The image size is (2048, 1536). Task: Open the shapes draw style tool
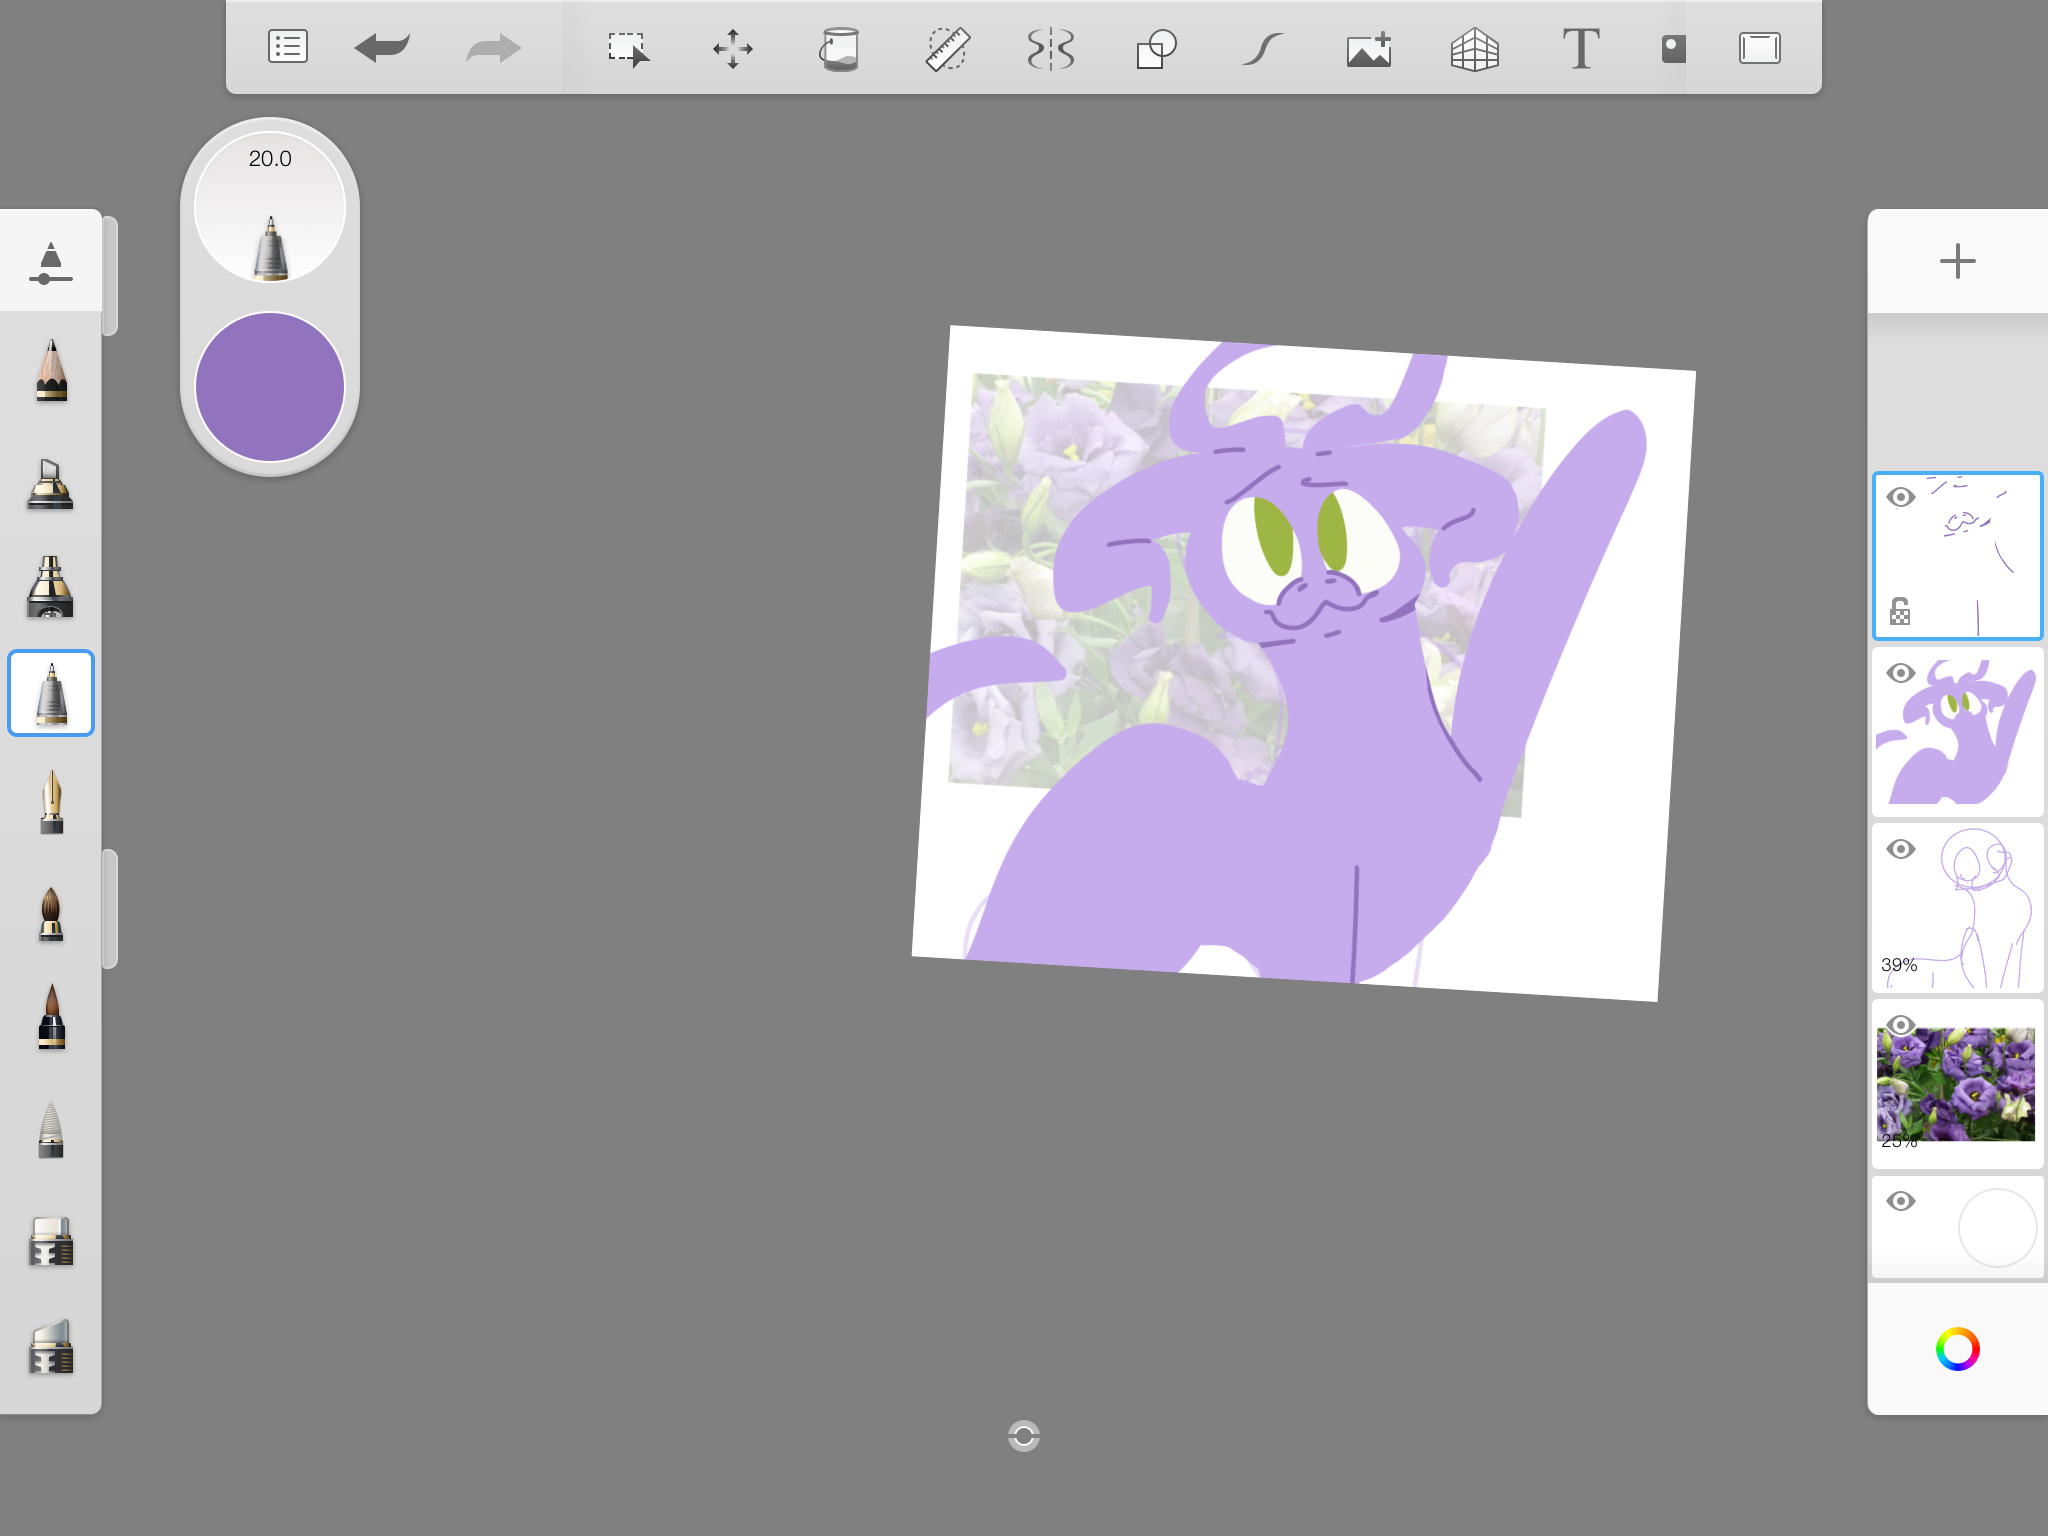tap(1156, 48)
